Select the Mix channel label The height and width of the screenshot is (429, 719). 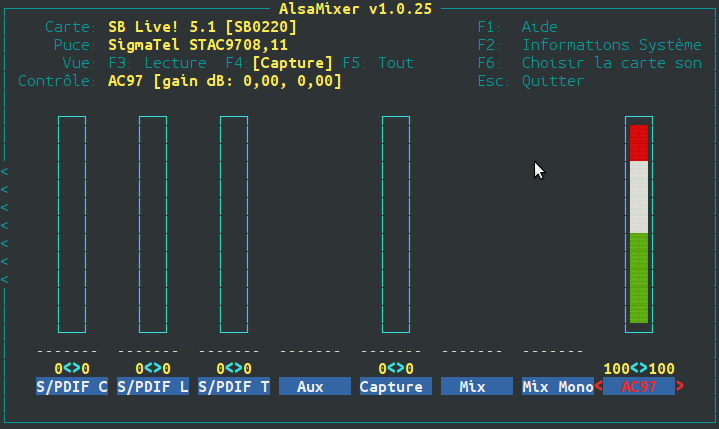click(x=477, y=386)
